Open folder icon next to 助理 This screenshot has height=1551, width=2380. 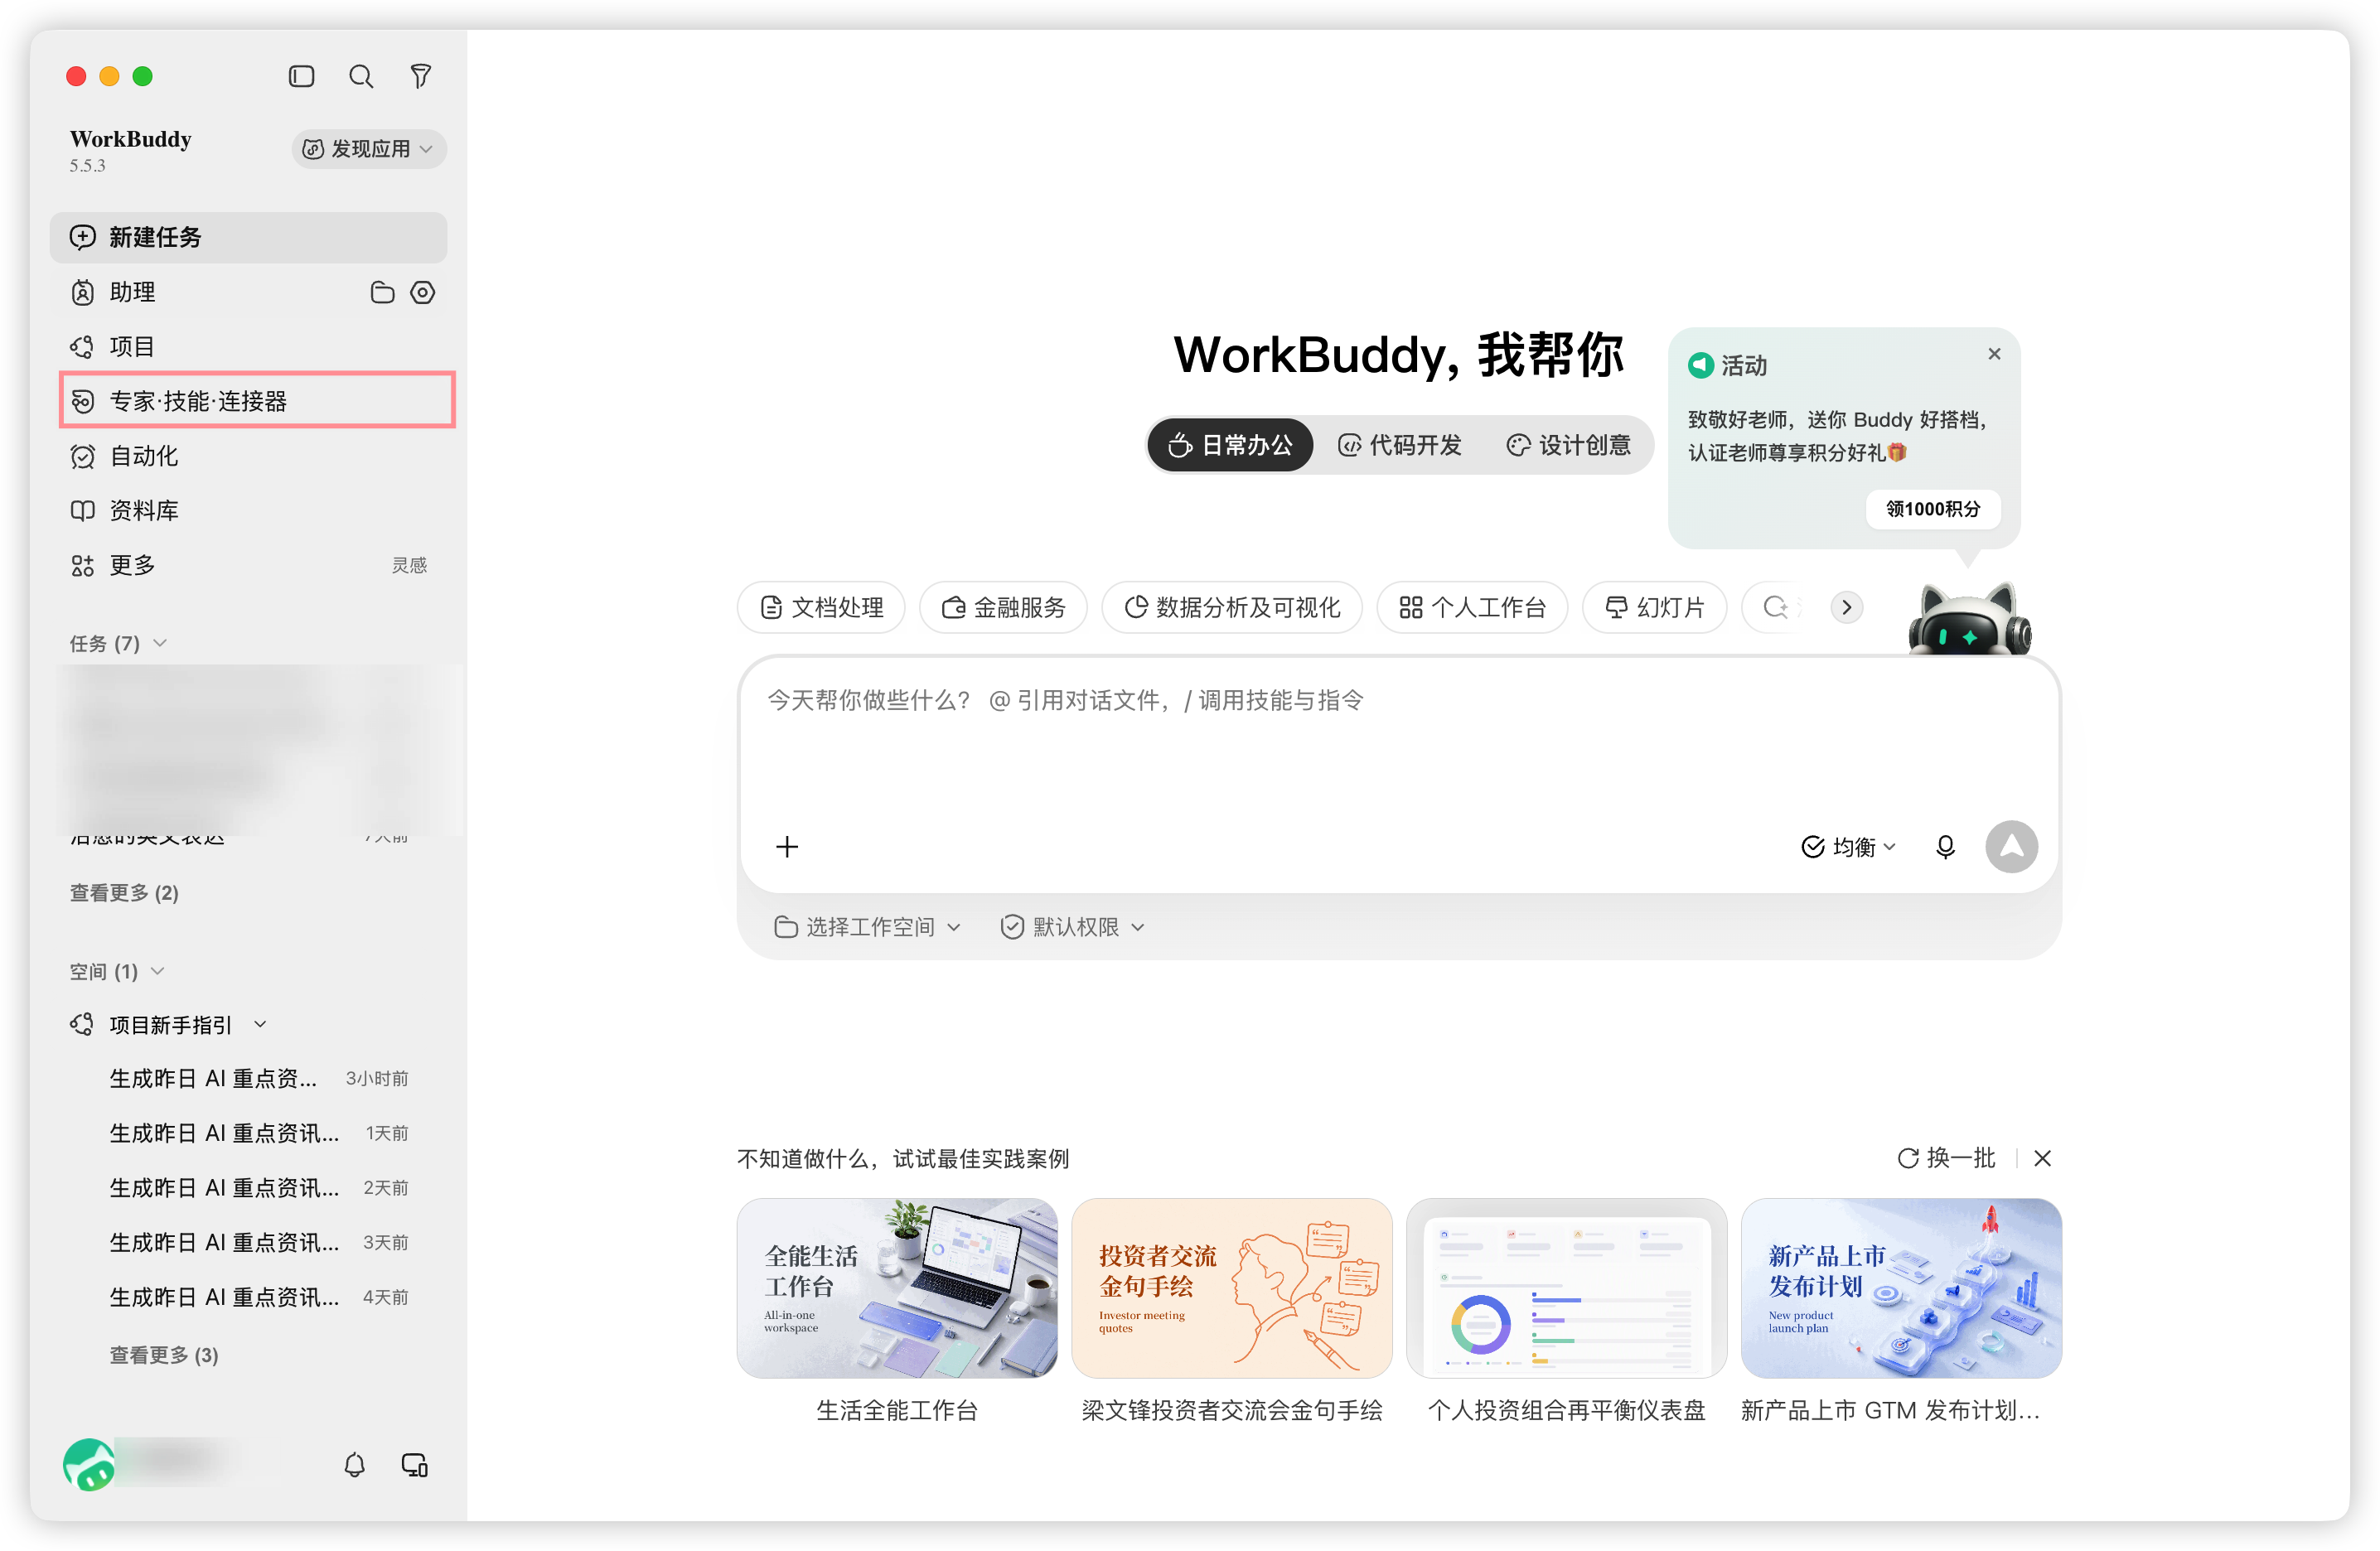coord(382,292)
